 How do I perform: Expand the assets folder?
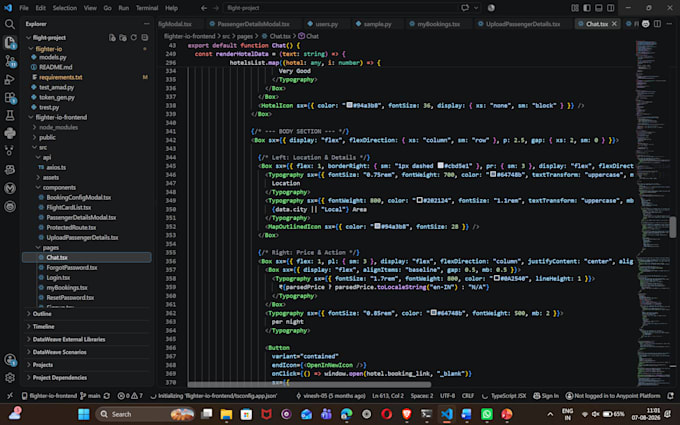(38, 177)
